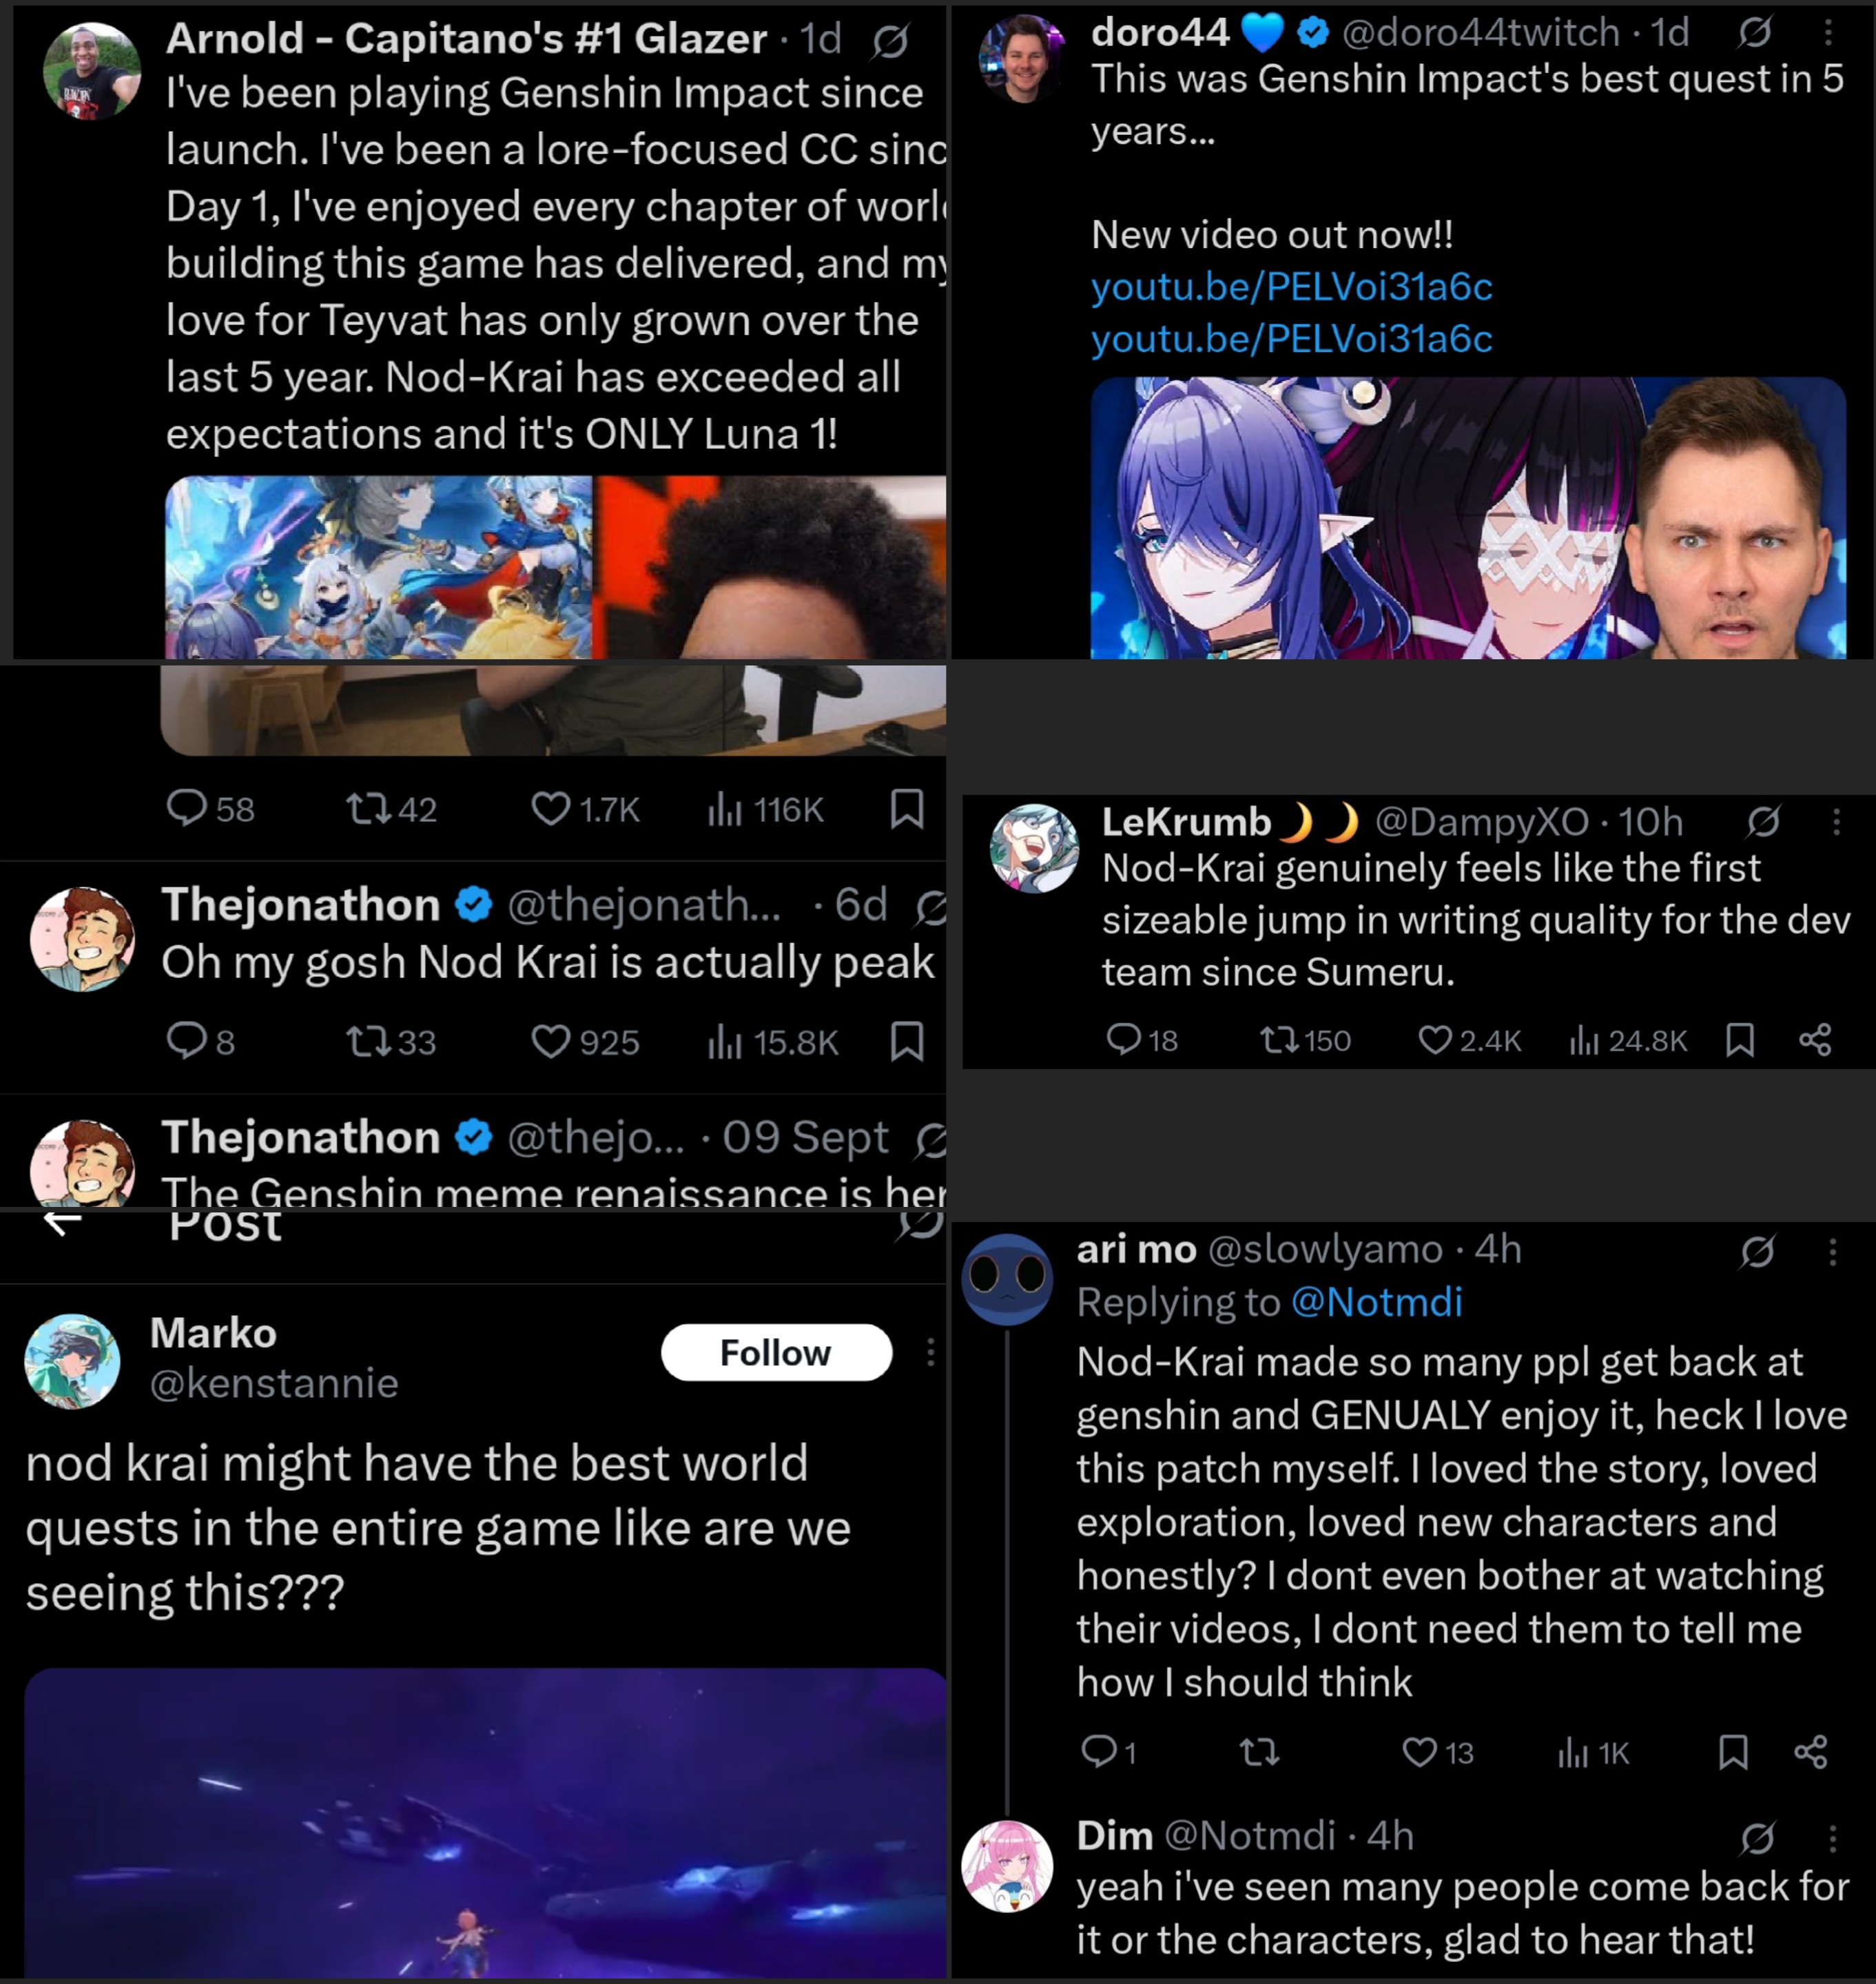Open the first youtu.be/PELVoi31a6c link
This screenshot has height=1984, width=1876.
(x=1291, y=287)
